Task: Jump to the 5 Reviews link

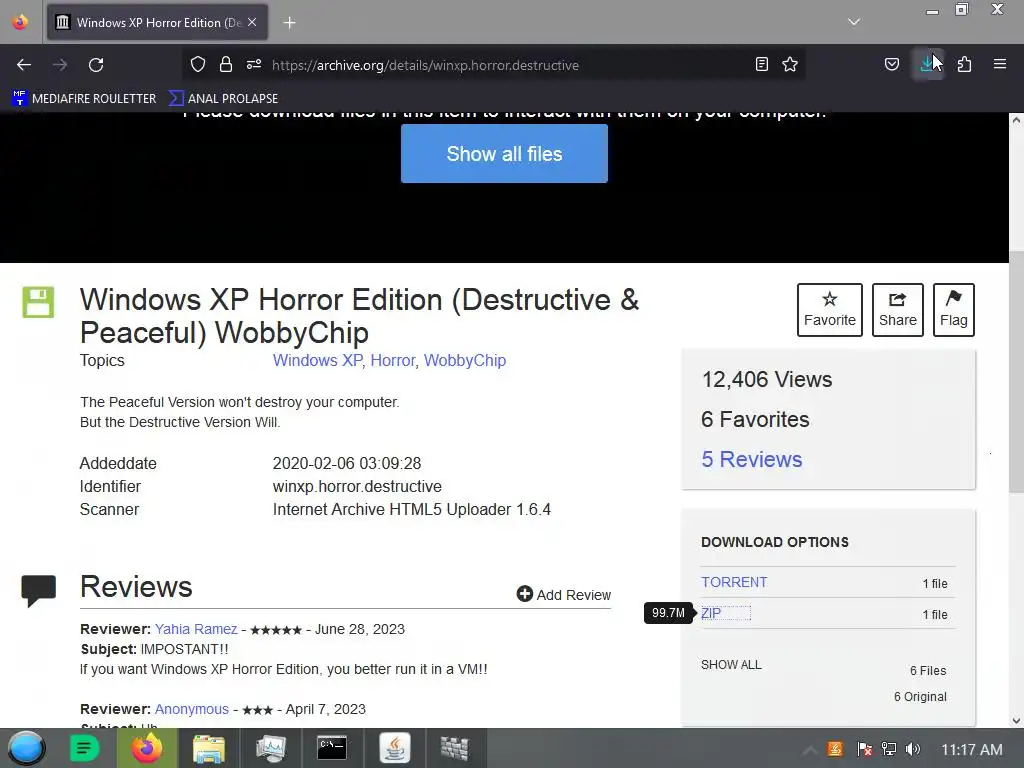Action: pos(752,459)
